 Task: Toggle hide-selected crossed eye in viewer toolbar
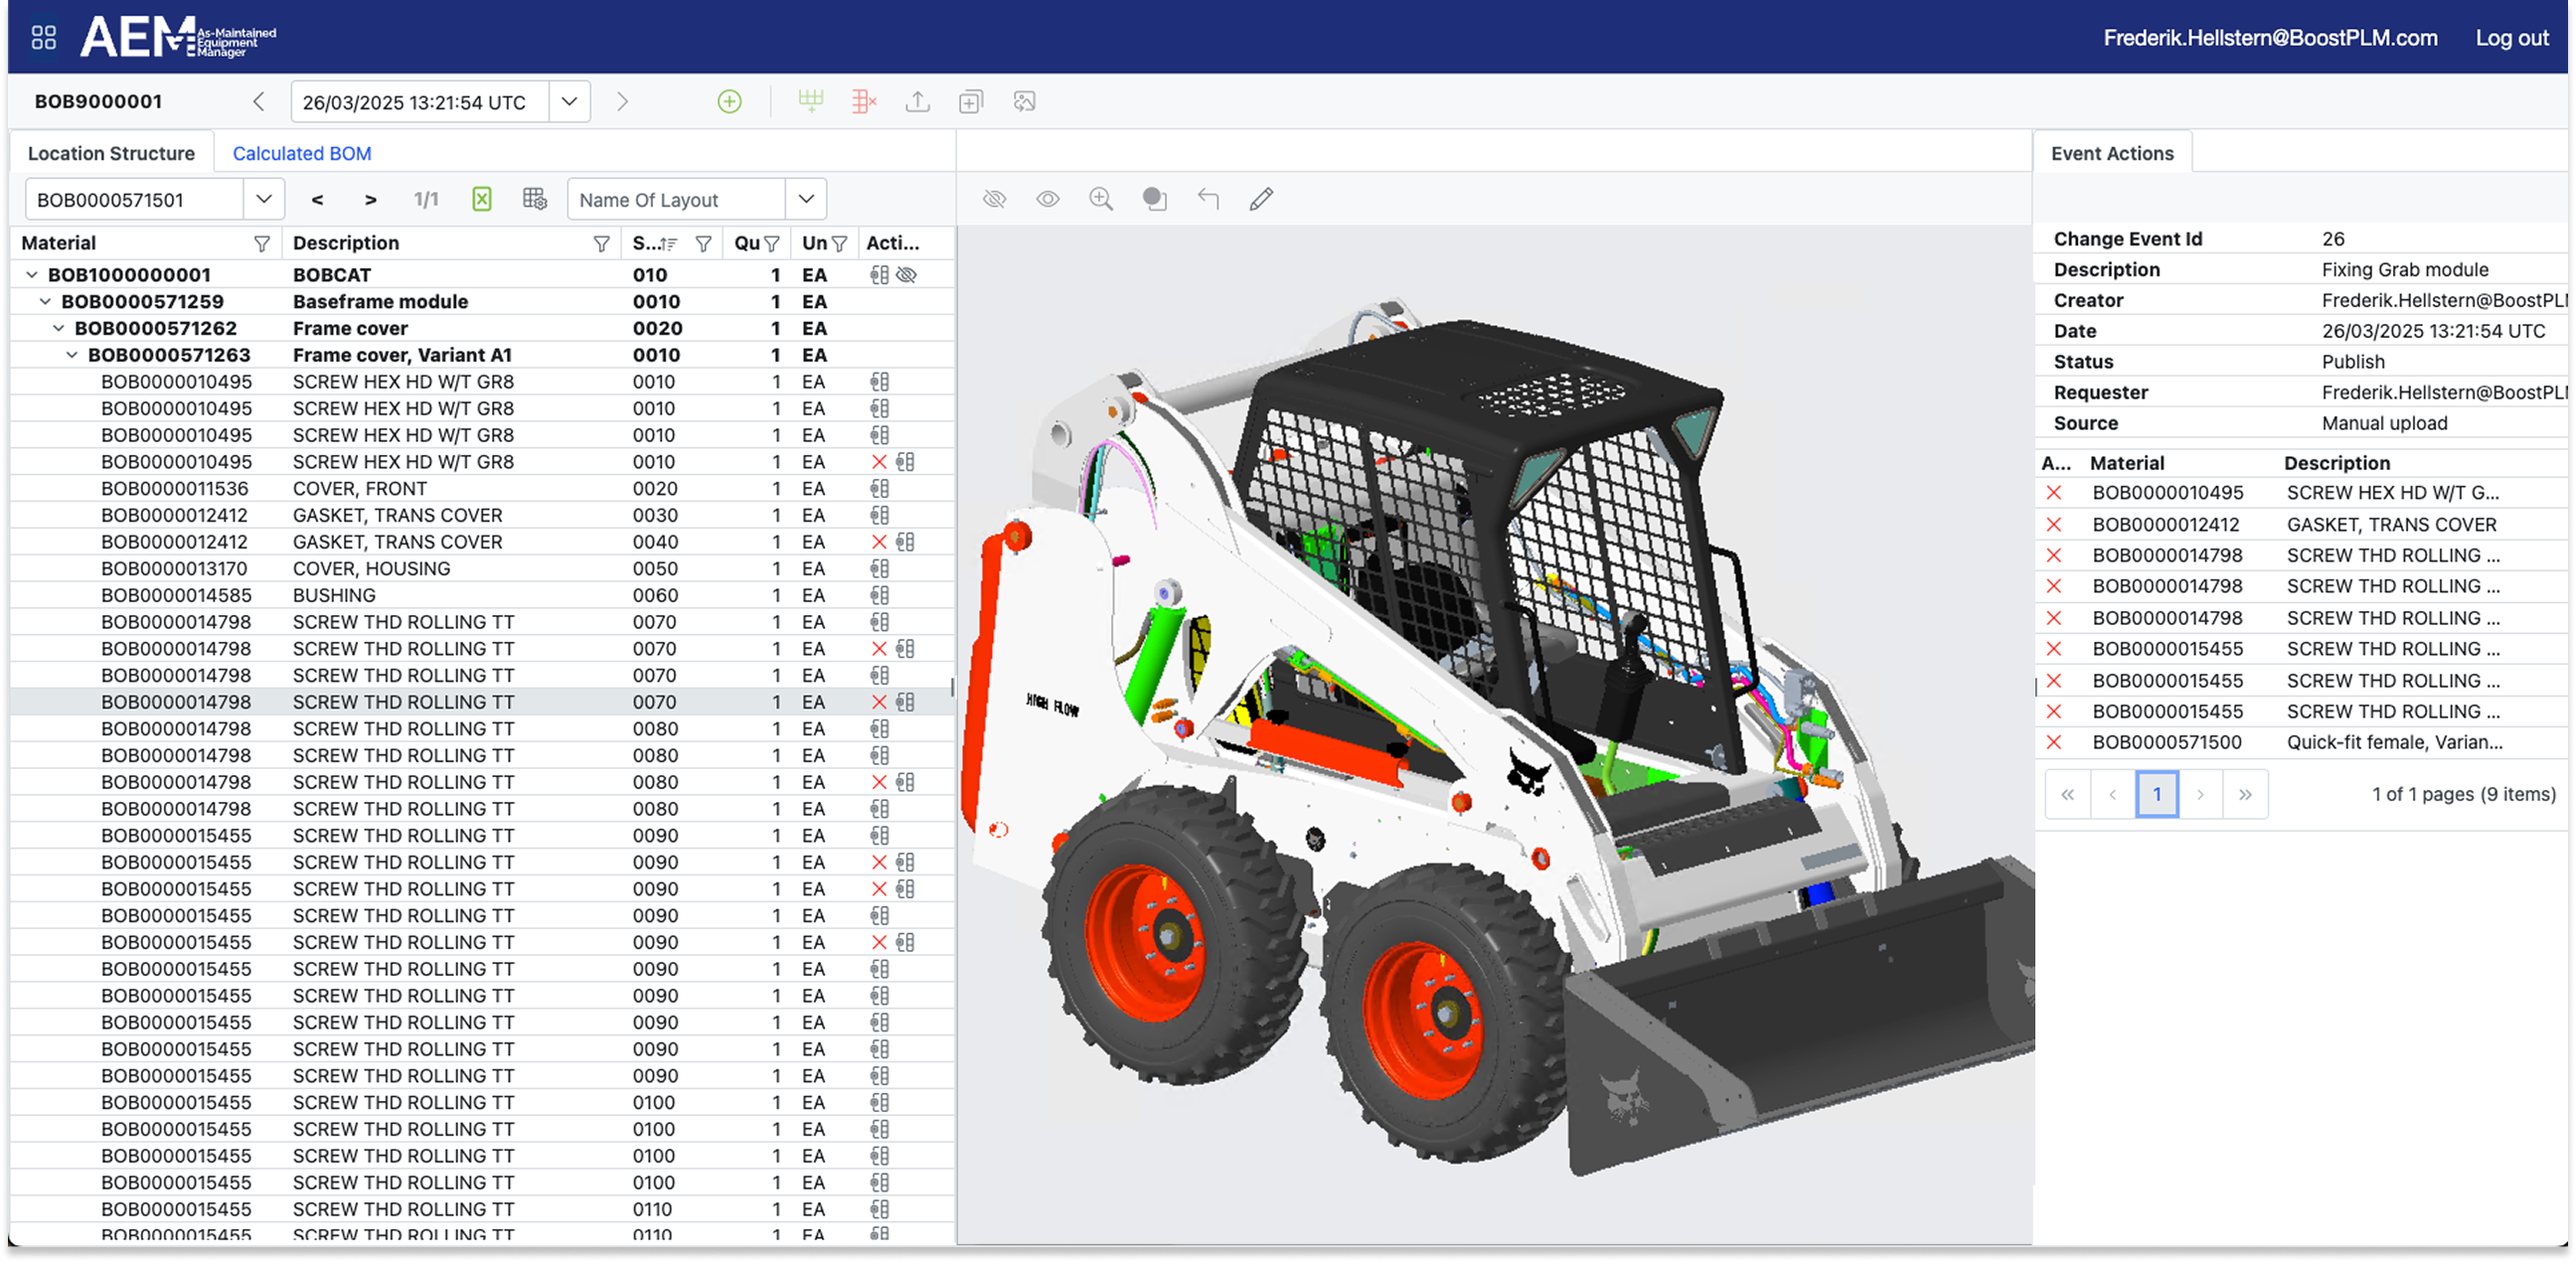pos(994,199)
